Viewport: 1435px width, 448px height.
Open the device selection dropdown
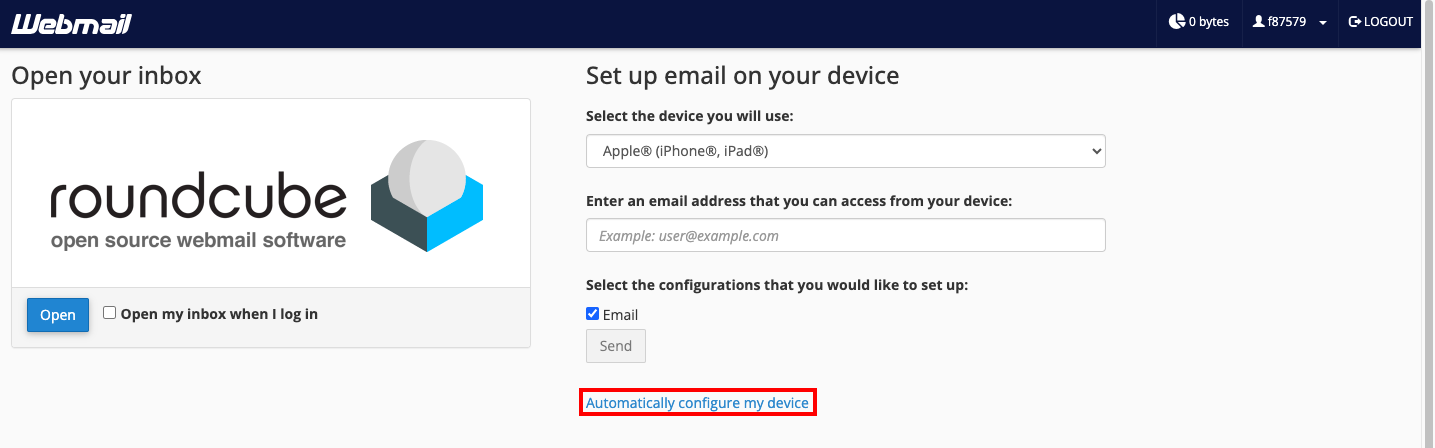pyautogui.click(x=845, y=151)
